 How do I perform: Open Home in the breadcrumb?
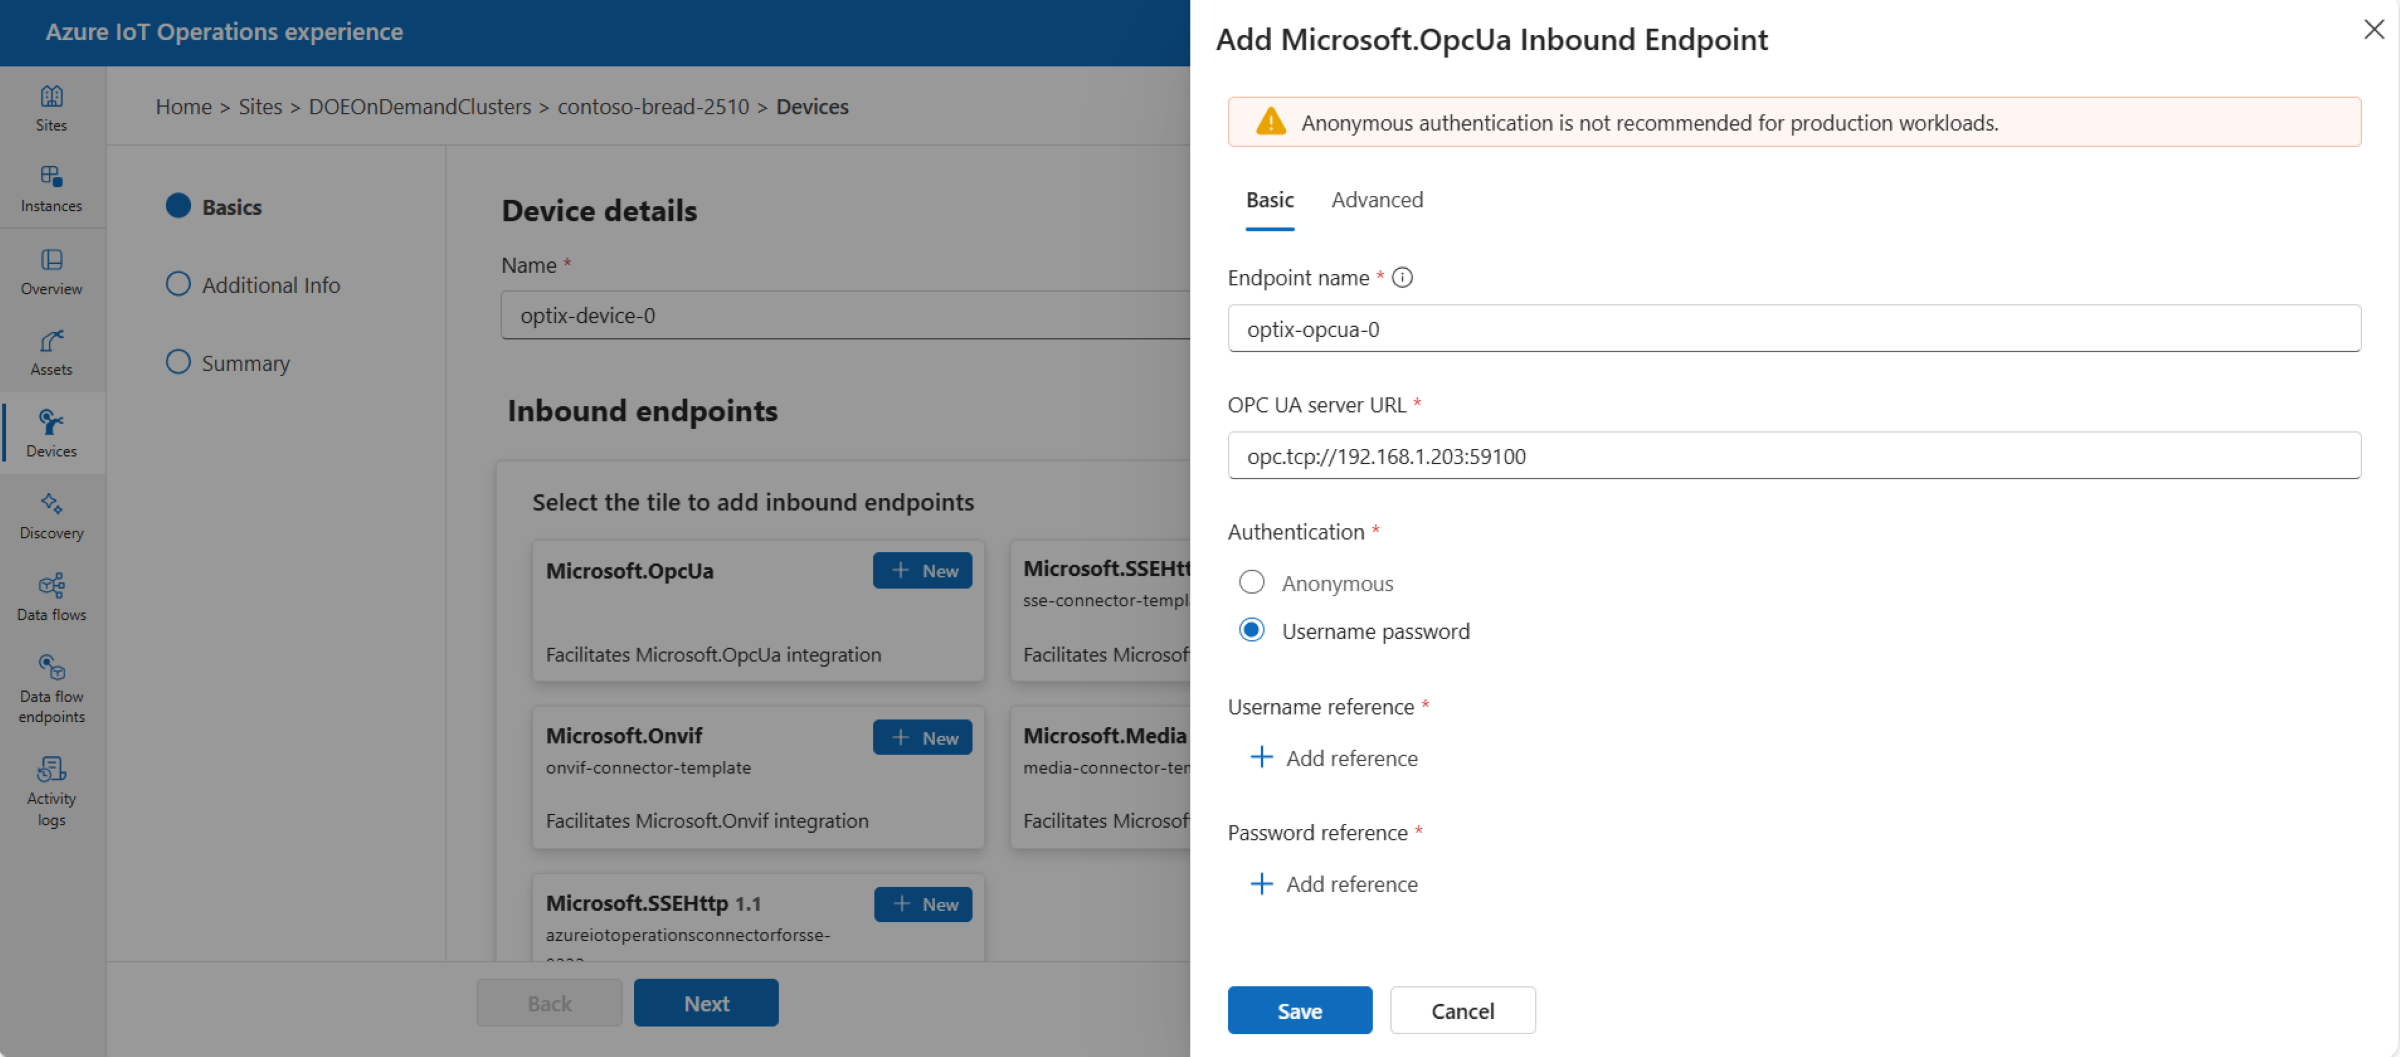[183, 107]
